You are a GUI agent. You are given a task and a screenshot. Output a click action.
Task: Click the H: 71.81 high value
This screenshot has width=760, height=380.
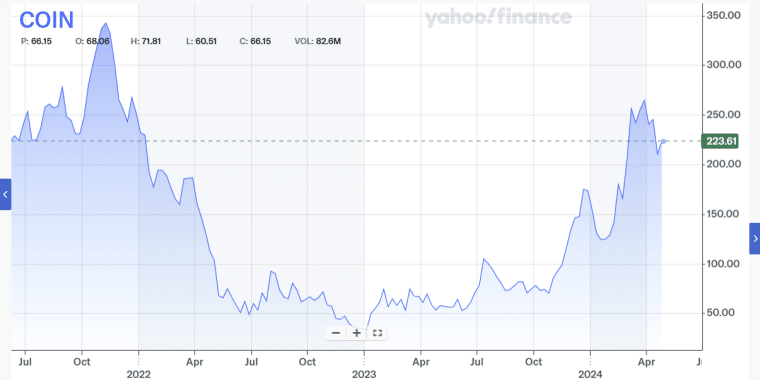pyautogui.click(x=146, y=41)
